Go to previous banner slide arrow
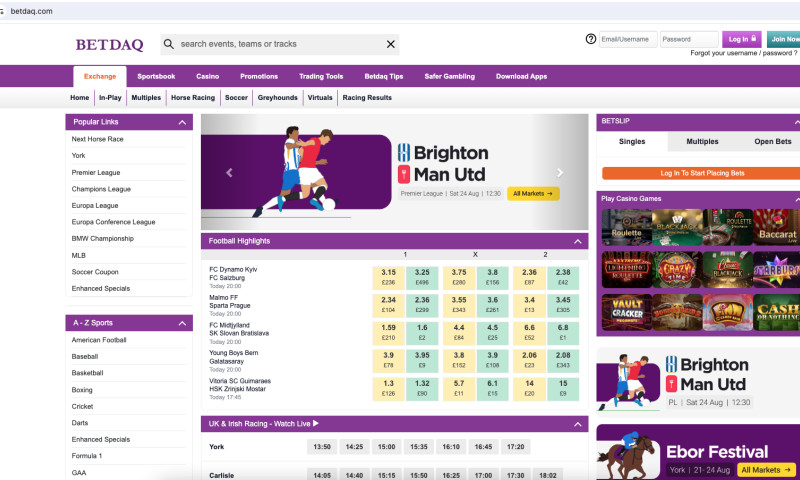Screen dimensions: 800x480 point(229,172)
